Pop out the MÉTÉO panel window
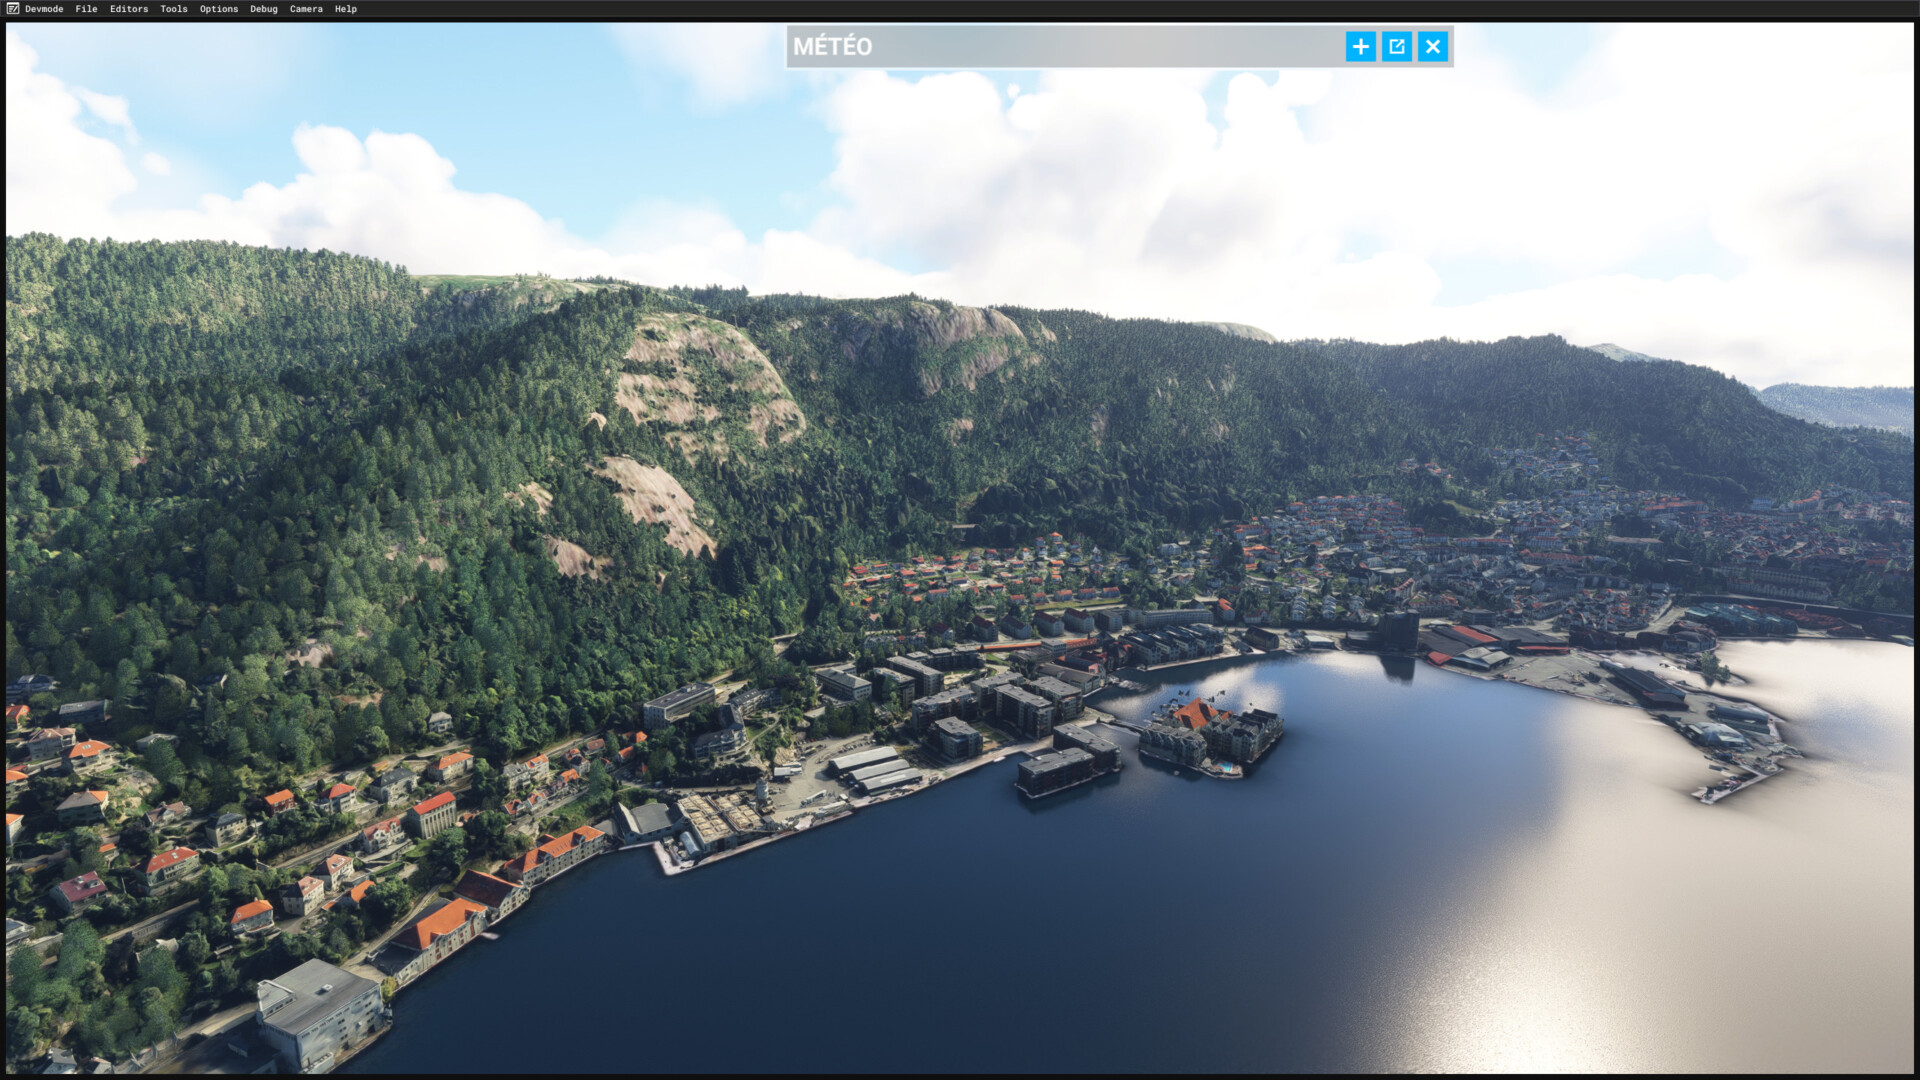Viewport: 1920px width, 1080px height. pos(1396,47)
